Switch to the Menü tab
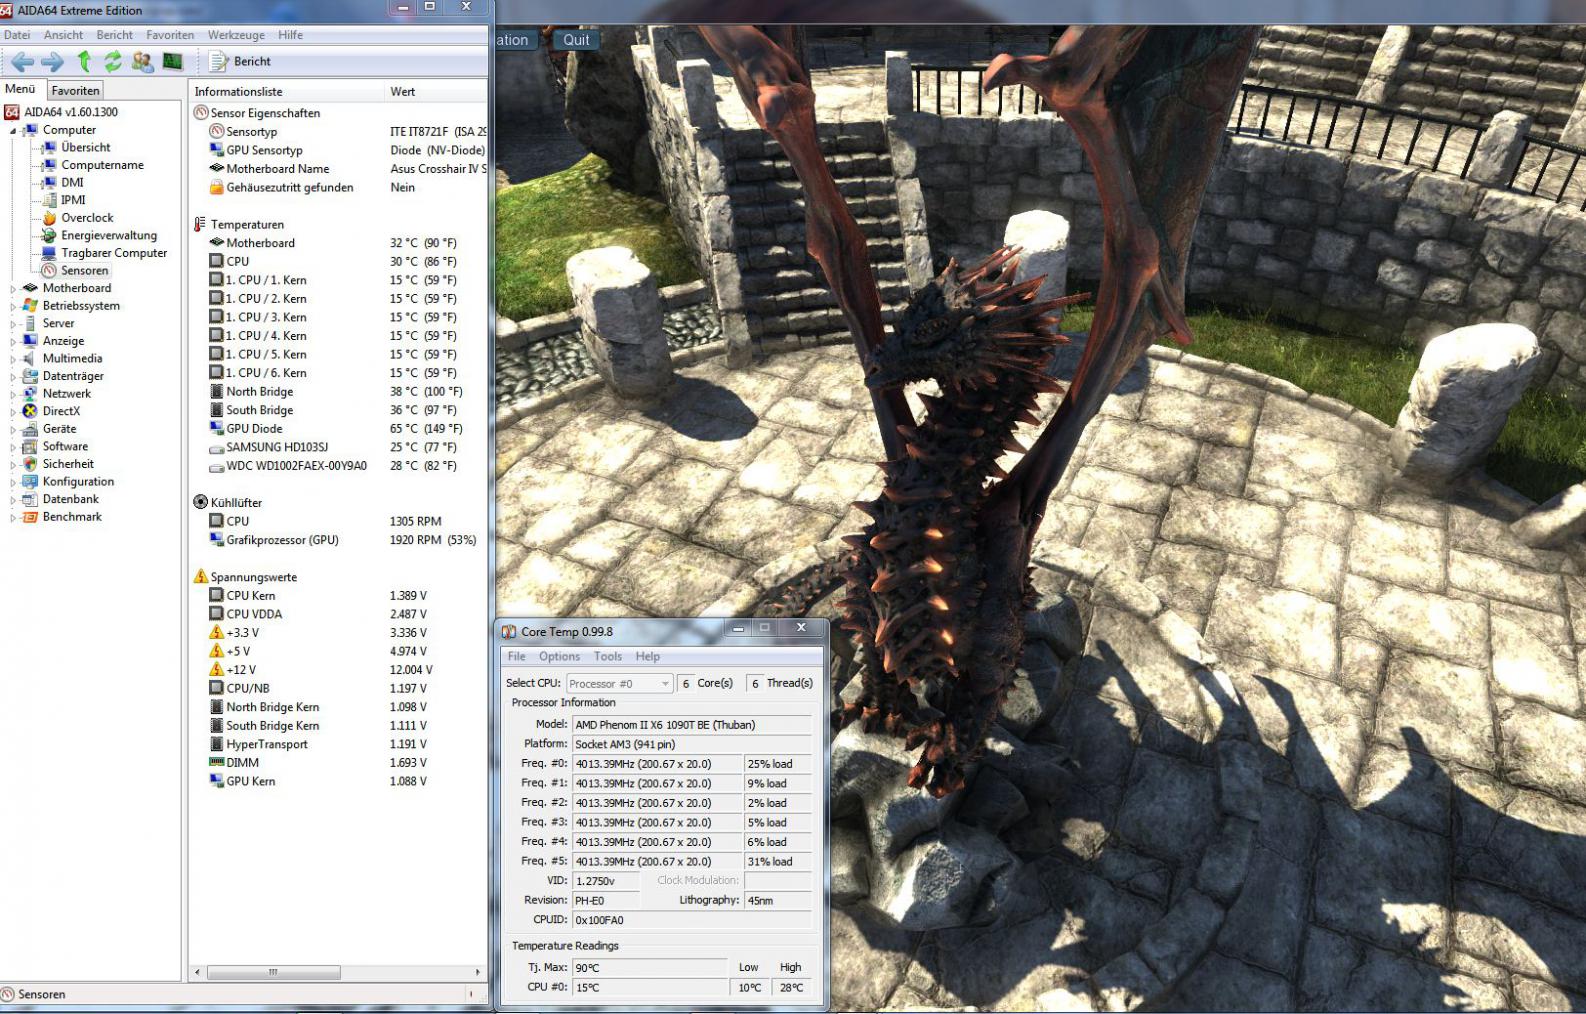This screenshot has height=1014, width=1586. click(x=20, y=89)
